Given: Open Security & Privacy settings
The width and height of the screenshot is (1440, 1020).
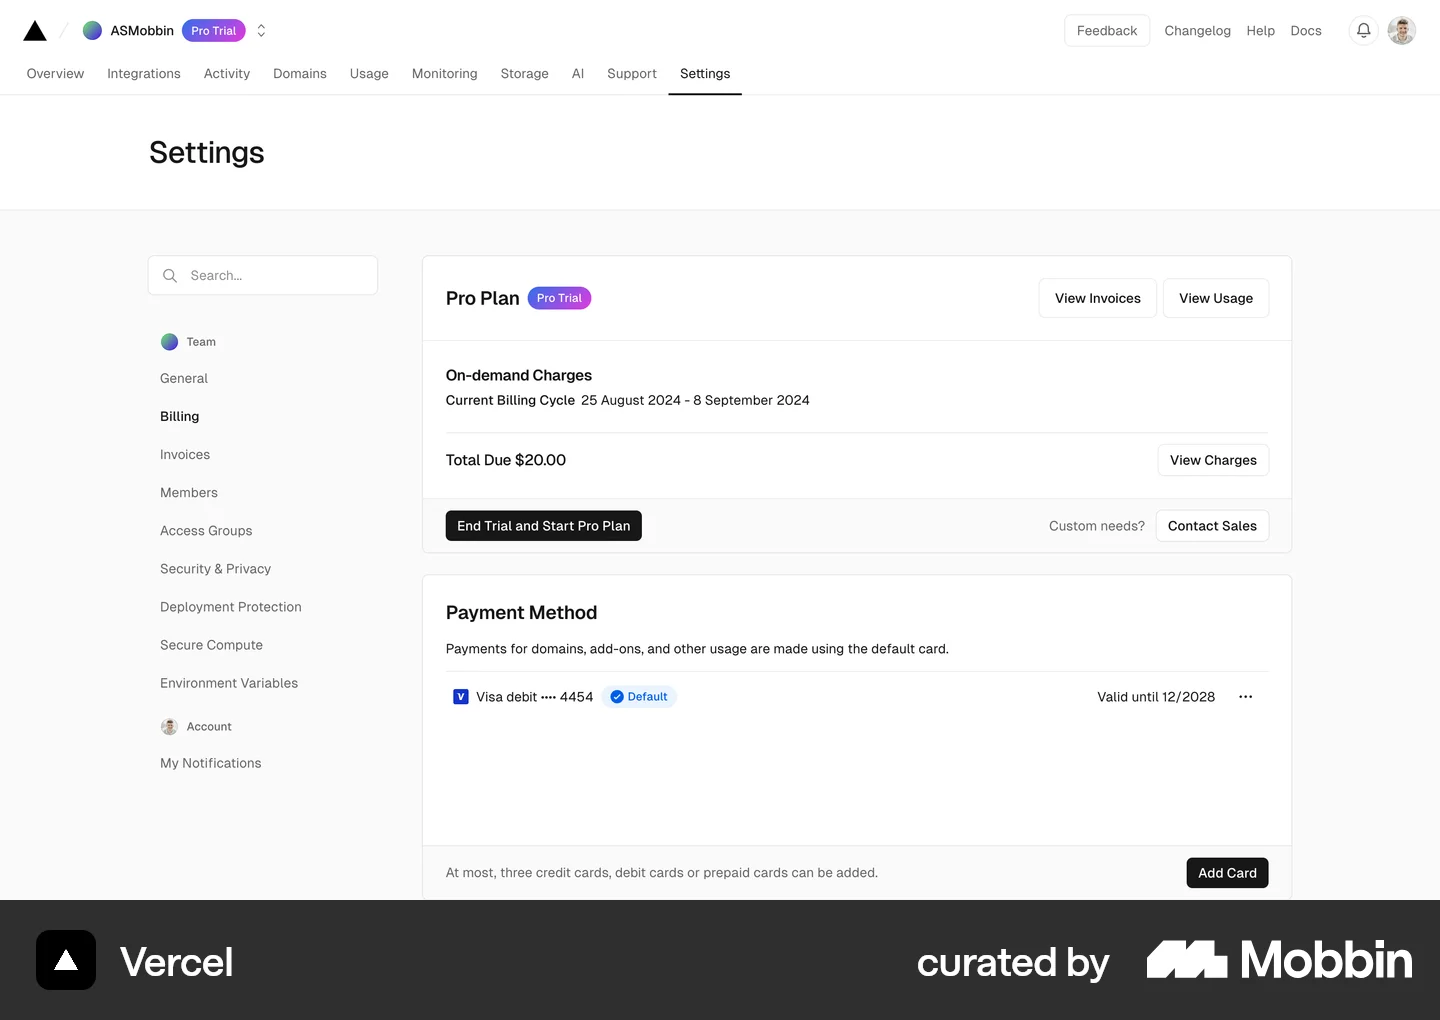Looking at the screenshot, I should click(x=216, y=569).
